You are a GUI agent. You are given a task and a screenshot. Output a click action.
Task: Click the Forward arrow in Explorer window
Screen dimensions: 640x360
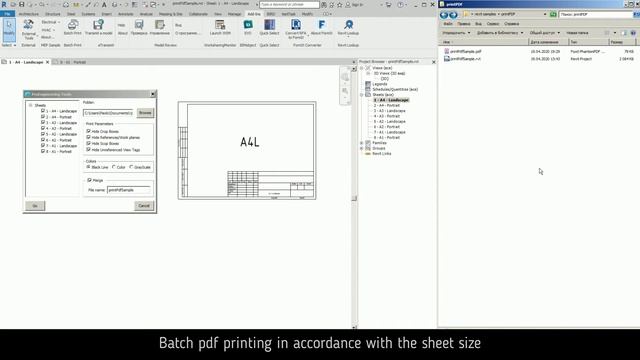pos(453,15)
